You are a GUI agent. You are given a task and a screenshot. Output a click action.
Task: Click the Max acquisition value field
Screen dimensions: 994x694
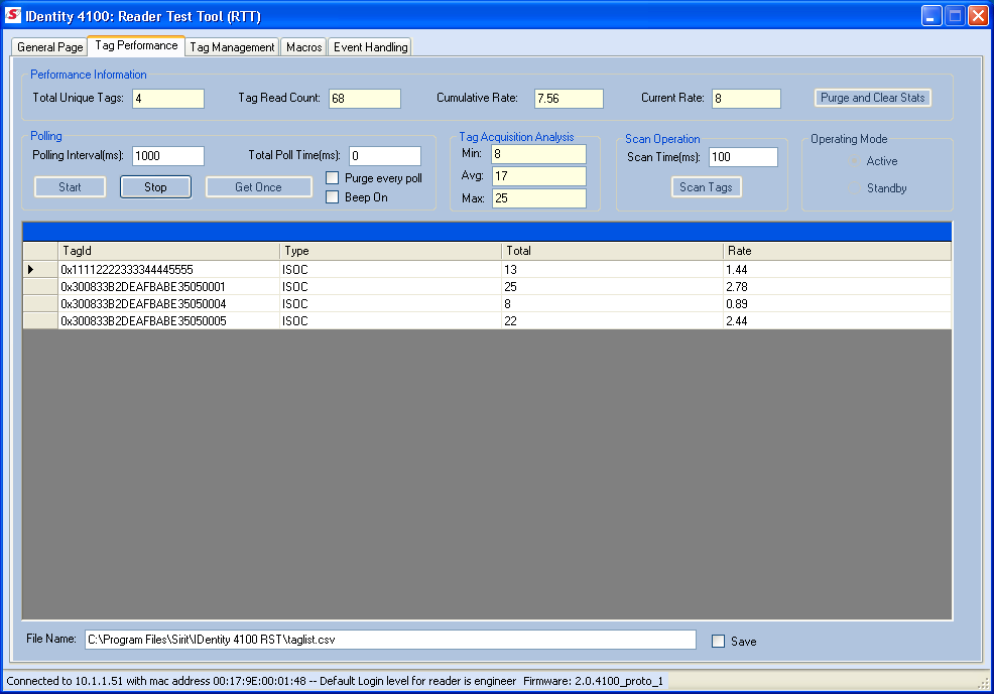(539, 198)
